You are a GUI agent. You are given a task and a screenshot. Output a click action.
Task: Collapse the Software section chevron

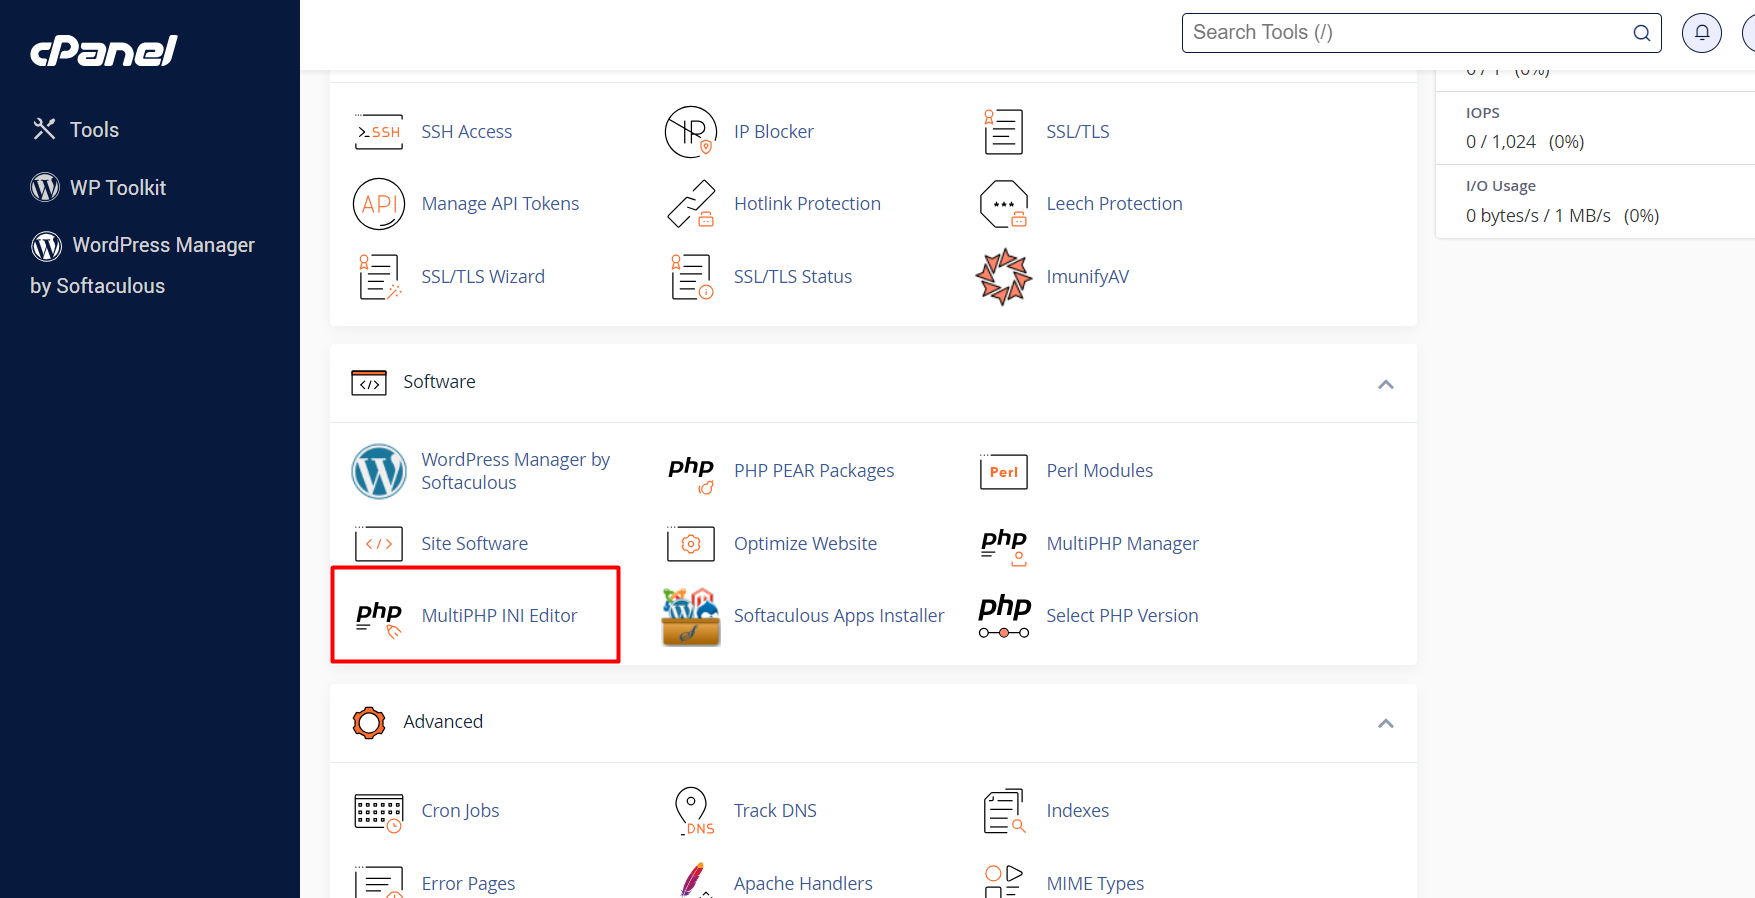pyautogui.click(x=1386, y=384)
